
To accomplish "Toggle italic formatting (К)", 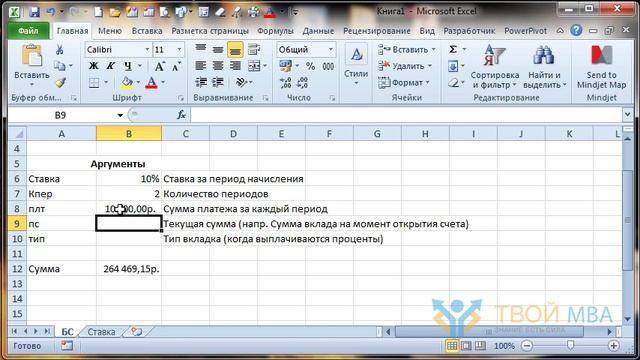I will click(x=110, y=66).
